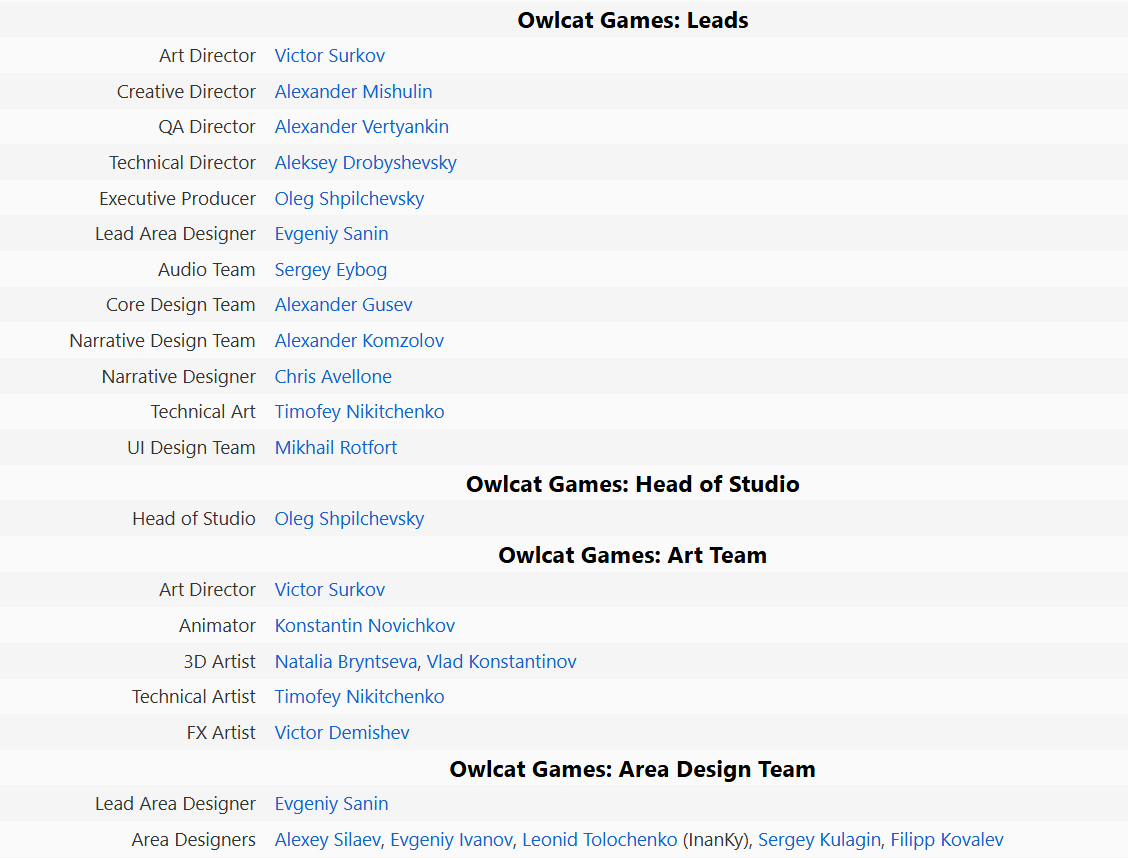
Task: Click the "Owlcat Games: Head of Studio" heading
Action: pos(633,484)
